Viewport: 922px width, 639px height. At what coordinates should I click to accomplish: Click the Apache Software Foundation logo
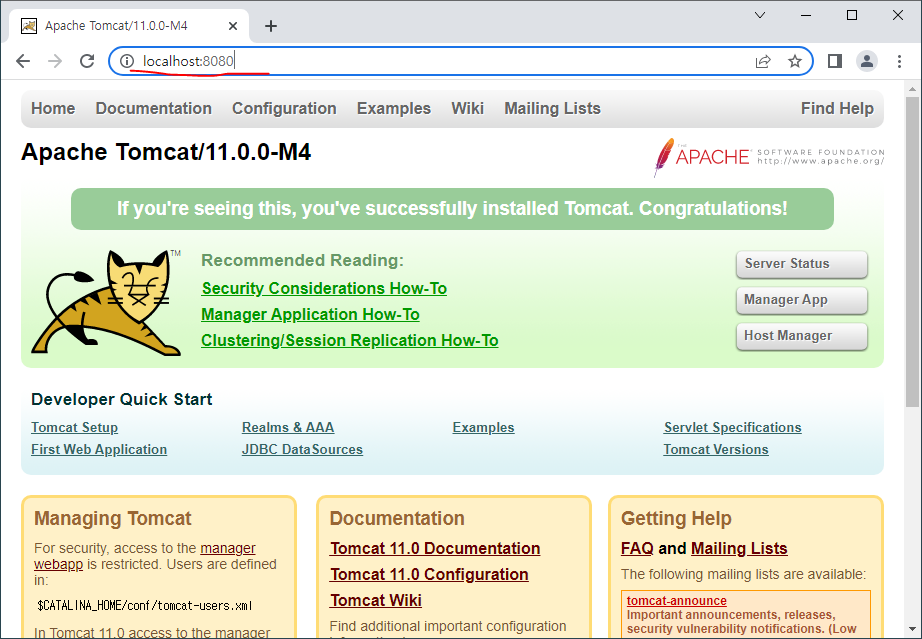pos(769,157)
